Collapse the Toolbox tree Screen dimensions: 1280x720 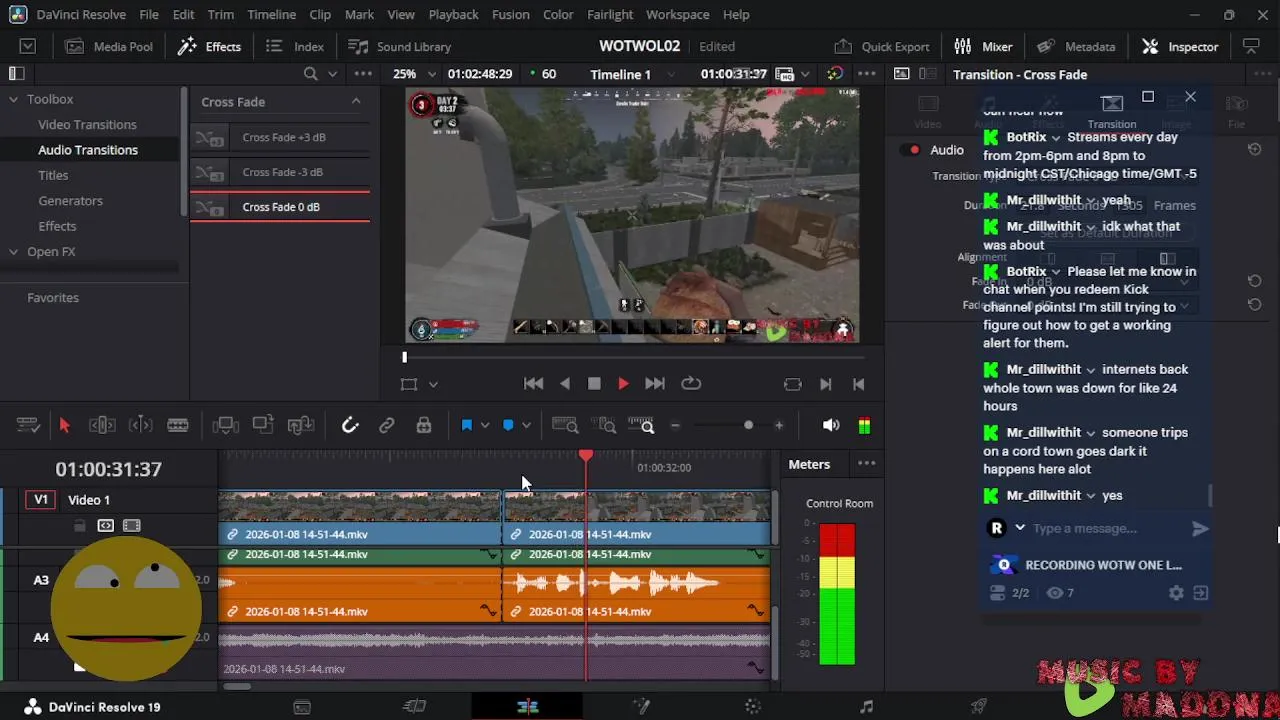click(x=14, y=99)
